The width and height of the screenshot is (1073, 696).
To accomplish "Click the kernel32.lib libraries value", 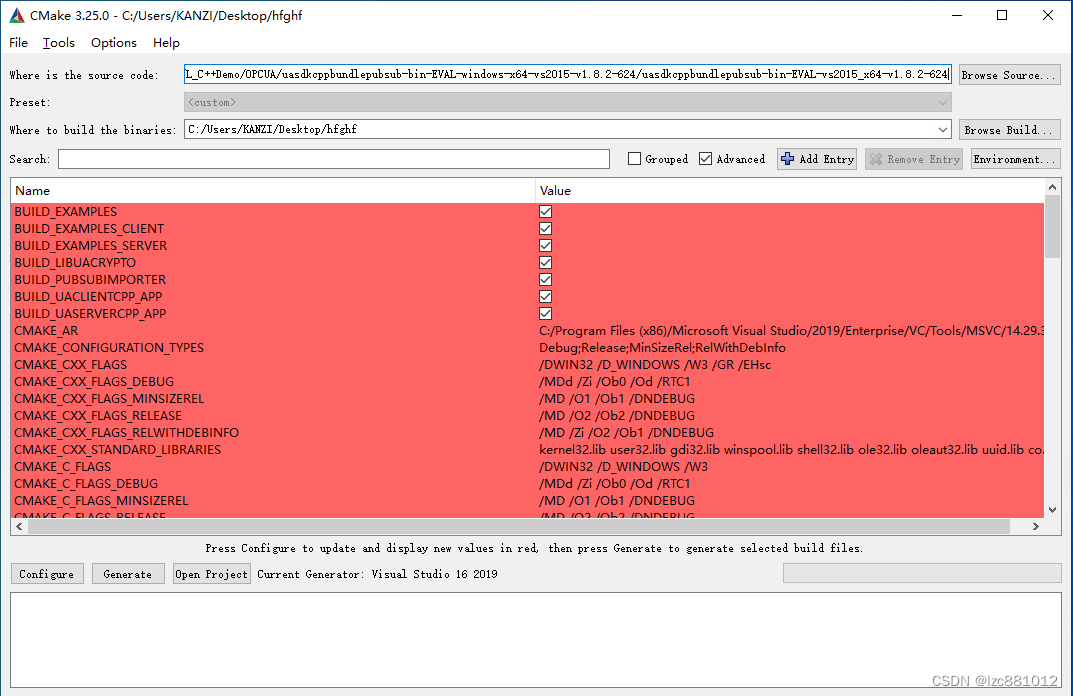I will [x=791, y=450].
